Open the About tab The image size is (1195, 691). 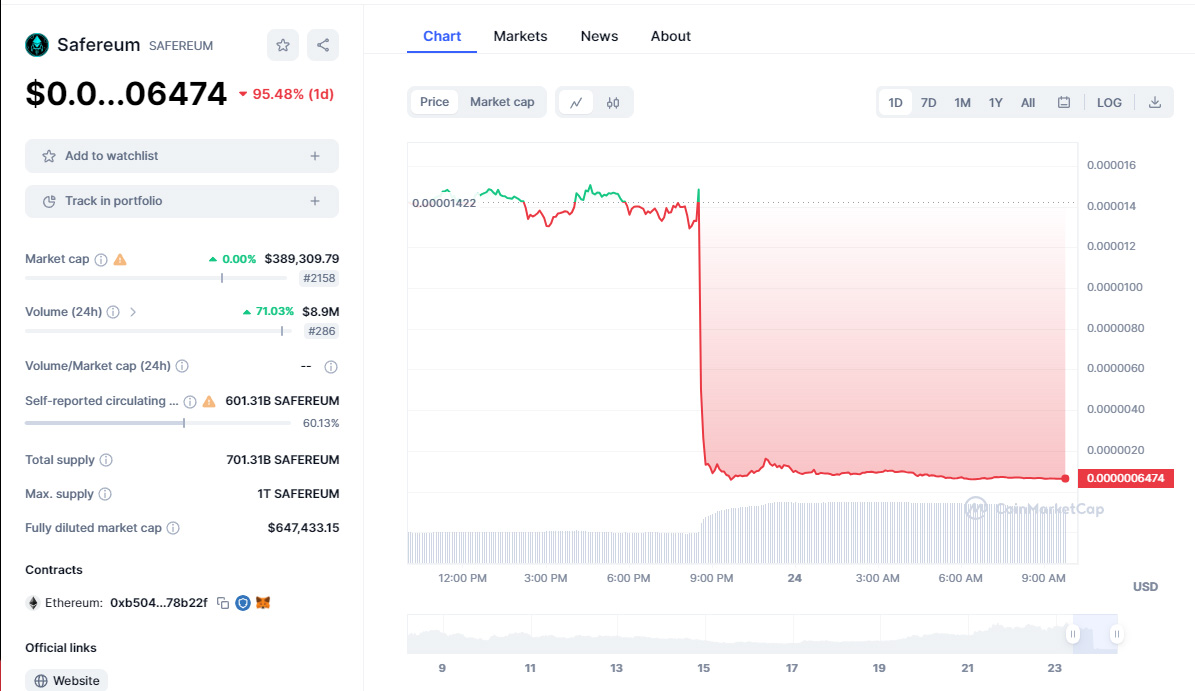click(x=671, y=37)
